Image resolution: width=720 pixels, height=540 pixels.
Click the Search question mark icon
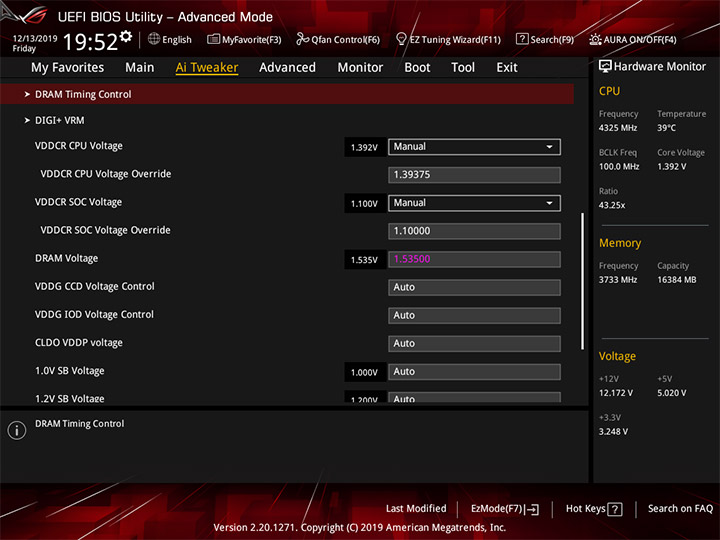pyautogui.click(x=522, y=39)
